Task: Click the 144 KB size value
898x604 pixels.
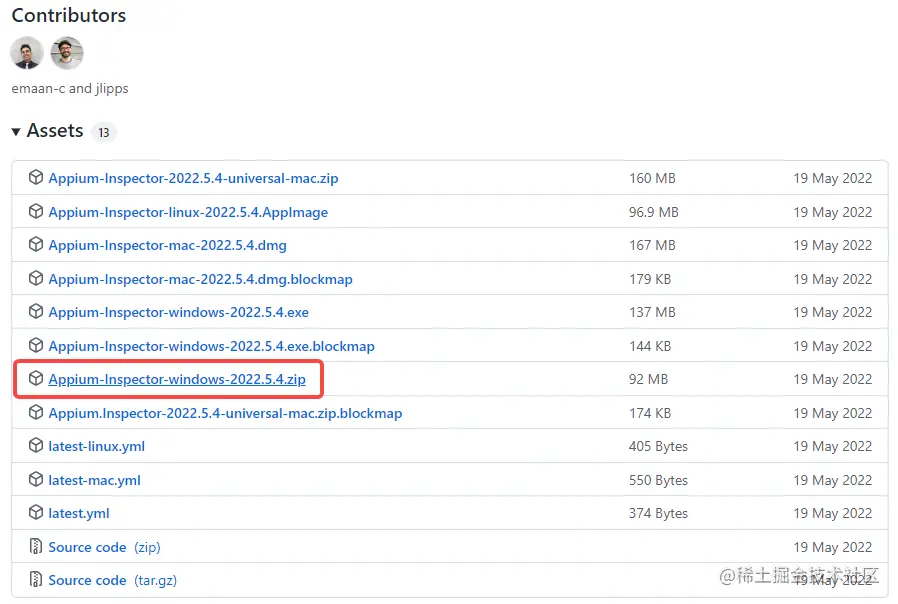Action: click(x=650, y=346)
